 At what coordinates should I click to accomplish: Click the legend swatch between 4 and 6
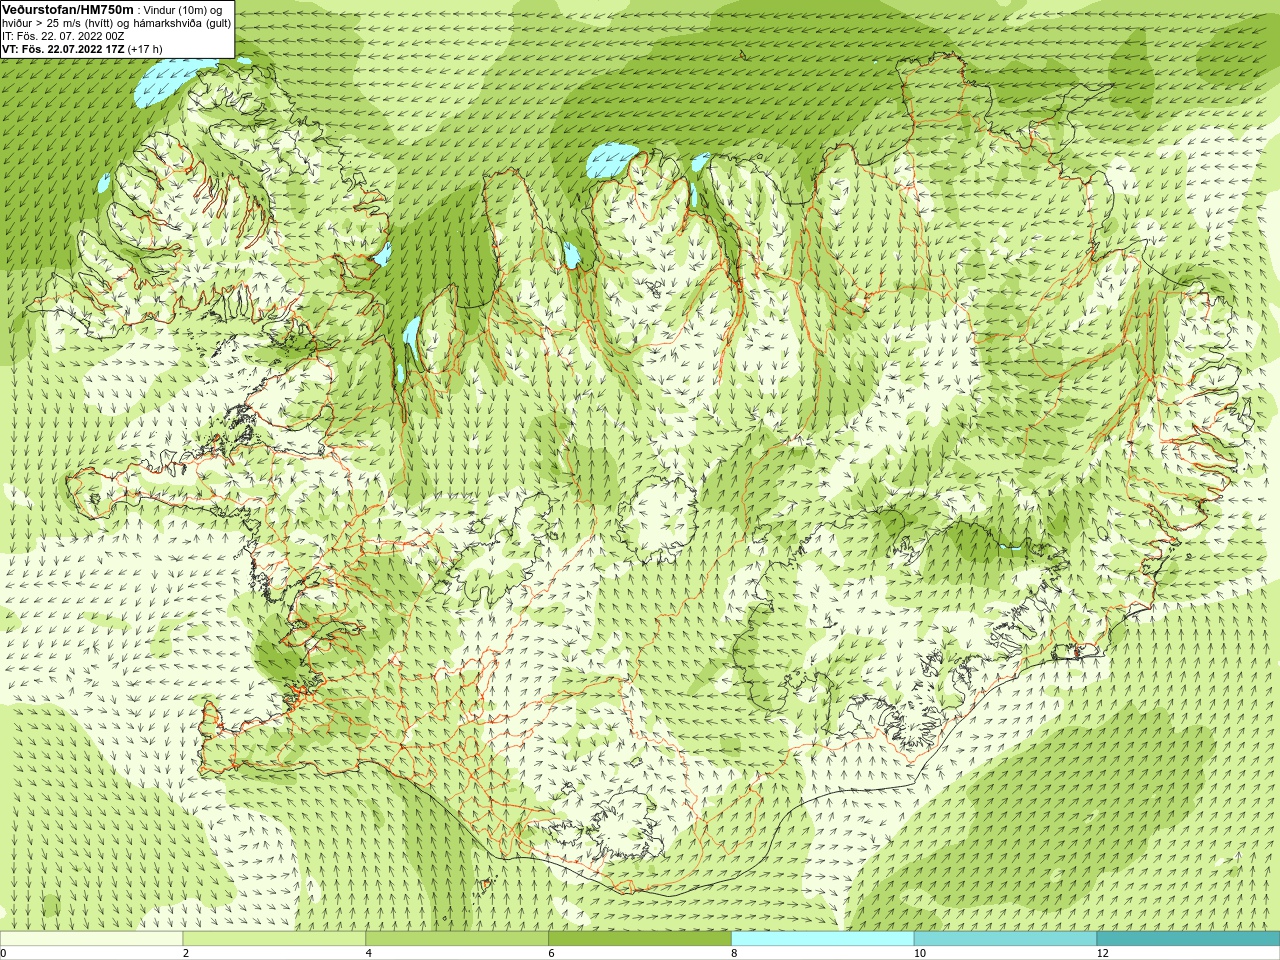coord(457,939)
